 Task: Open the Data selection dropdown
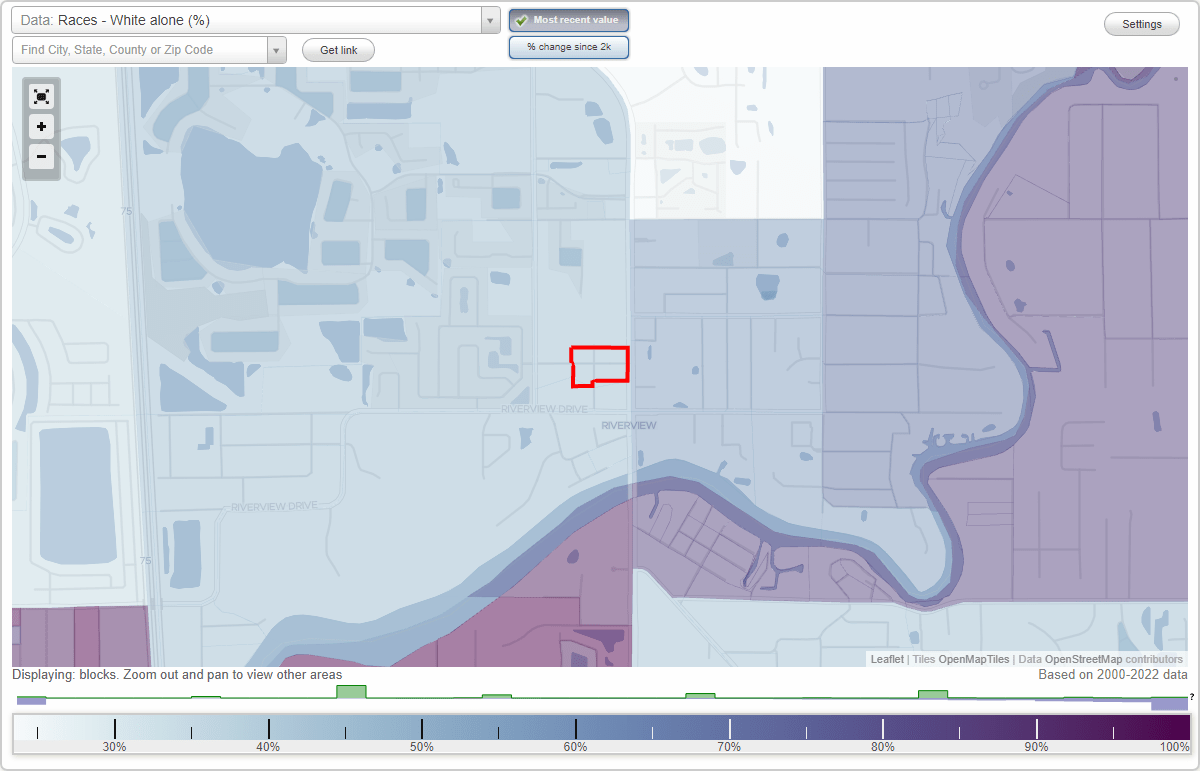click(488, 20)
